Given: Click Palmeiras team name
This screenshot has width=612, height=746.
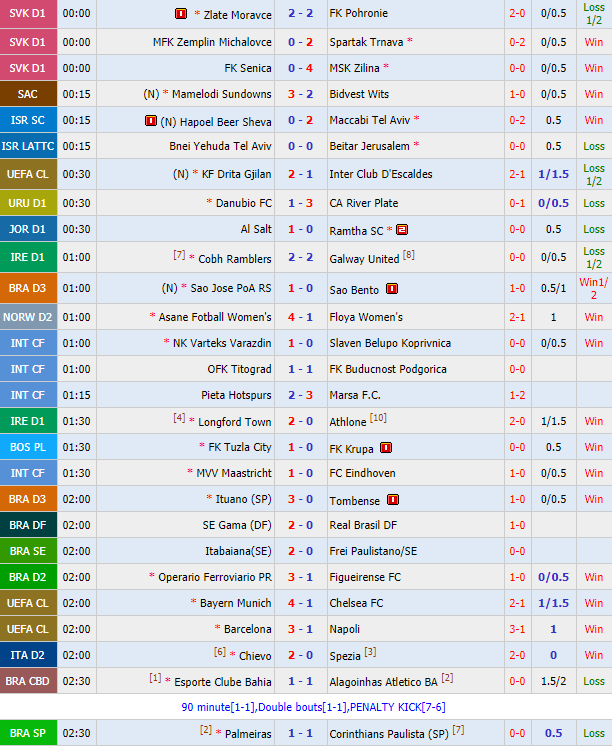Looking at the screenshot, I should (248, 734).
